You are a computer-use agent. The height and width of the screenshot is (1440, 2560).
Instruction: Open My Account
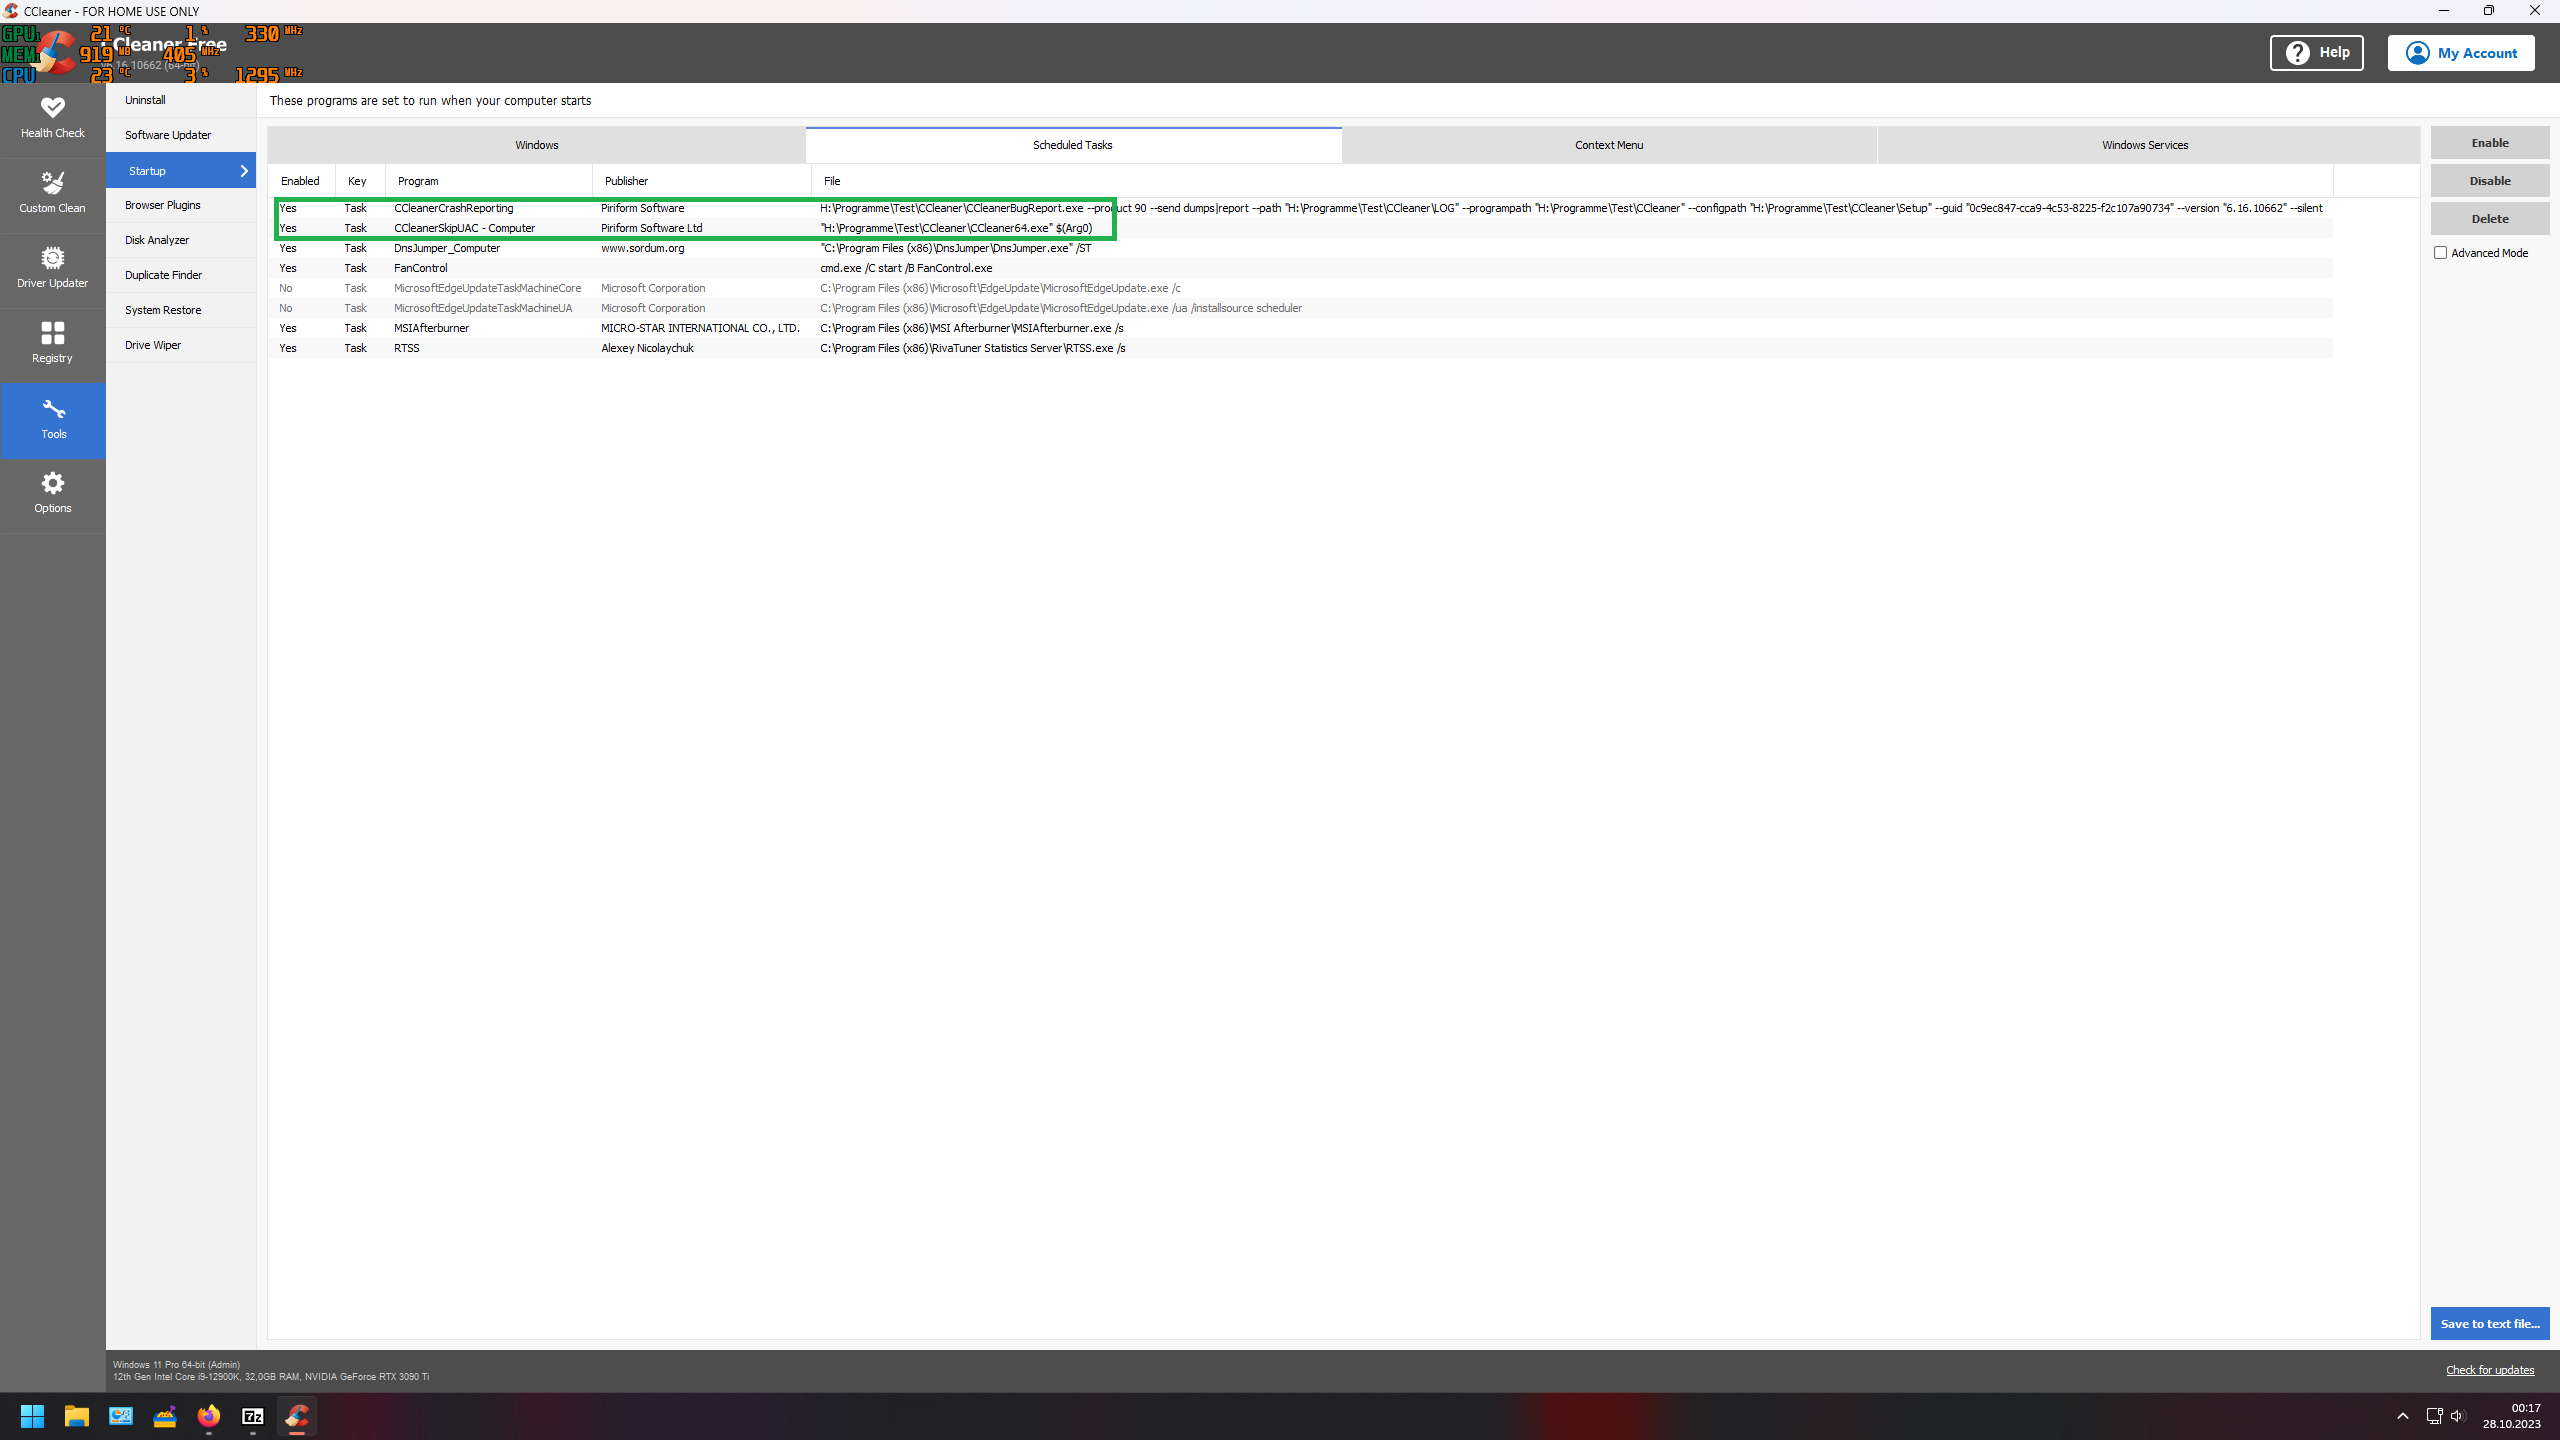(x=2461, y=52)
